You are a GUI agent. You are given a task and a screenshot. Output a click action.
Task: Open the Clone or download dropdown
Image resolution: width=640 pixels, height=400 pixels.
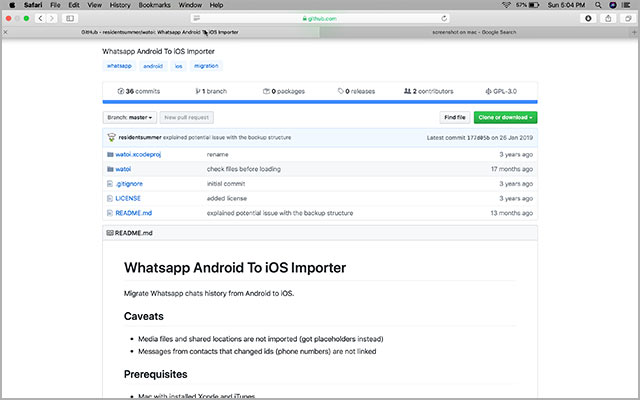[505, 117]
